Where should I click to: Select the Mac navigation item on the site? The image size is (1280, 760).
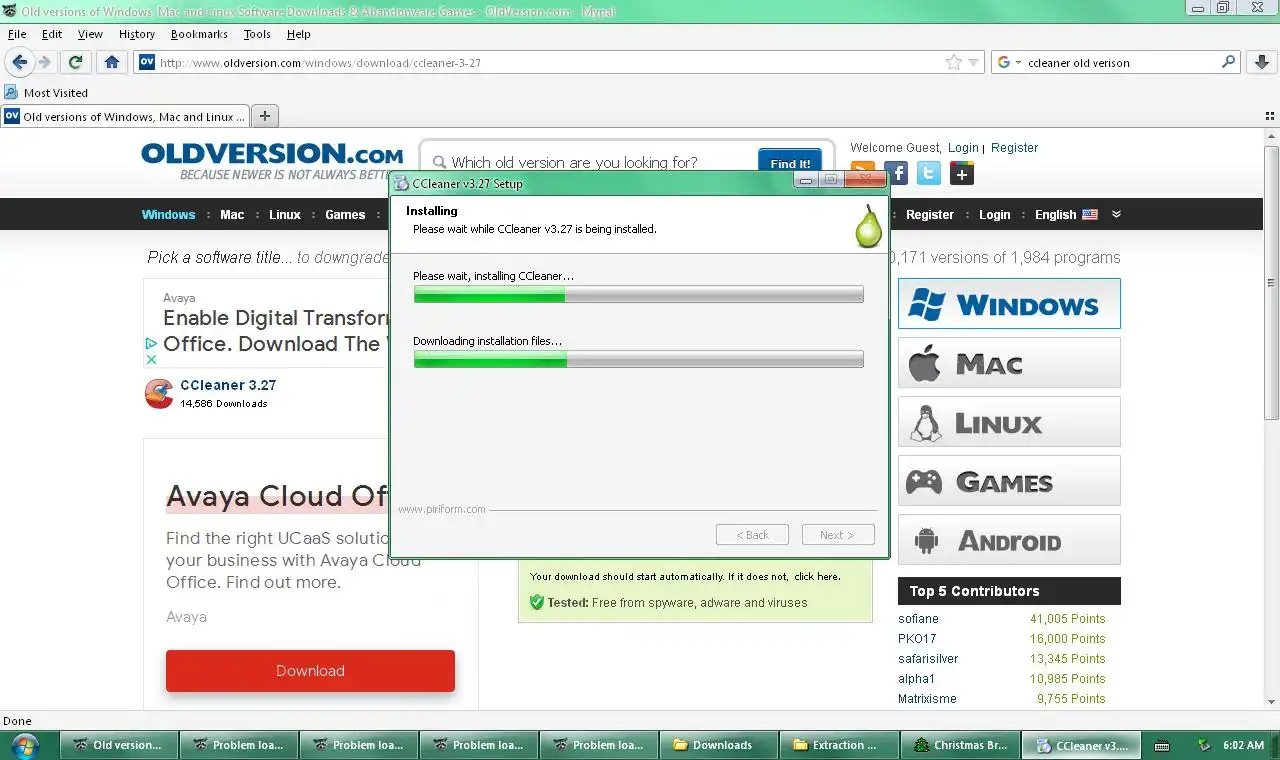coord(232,214)
